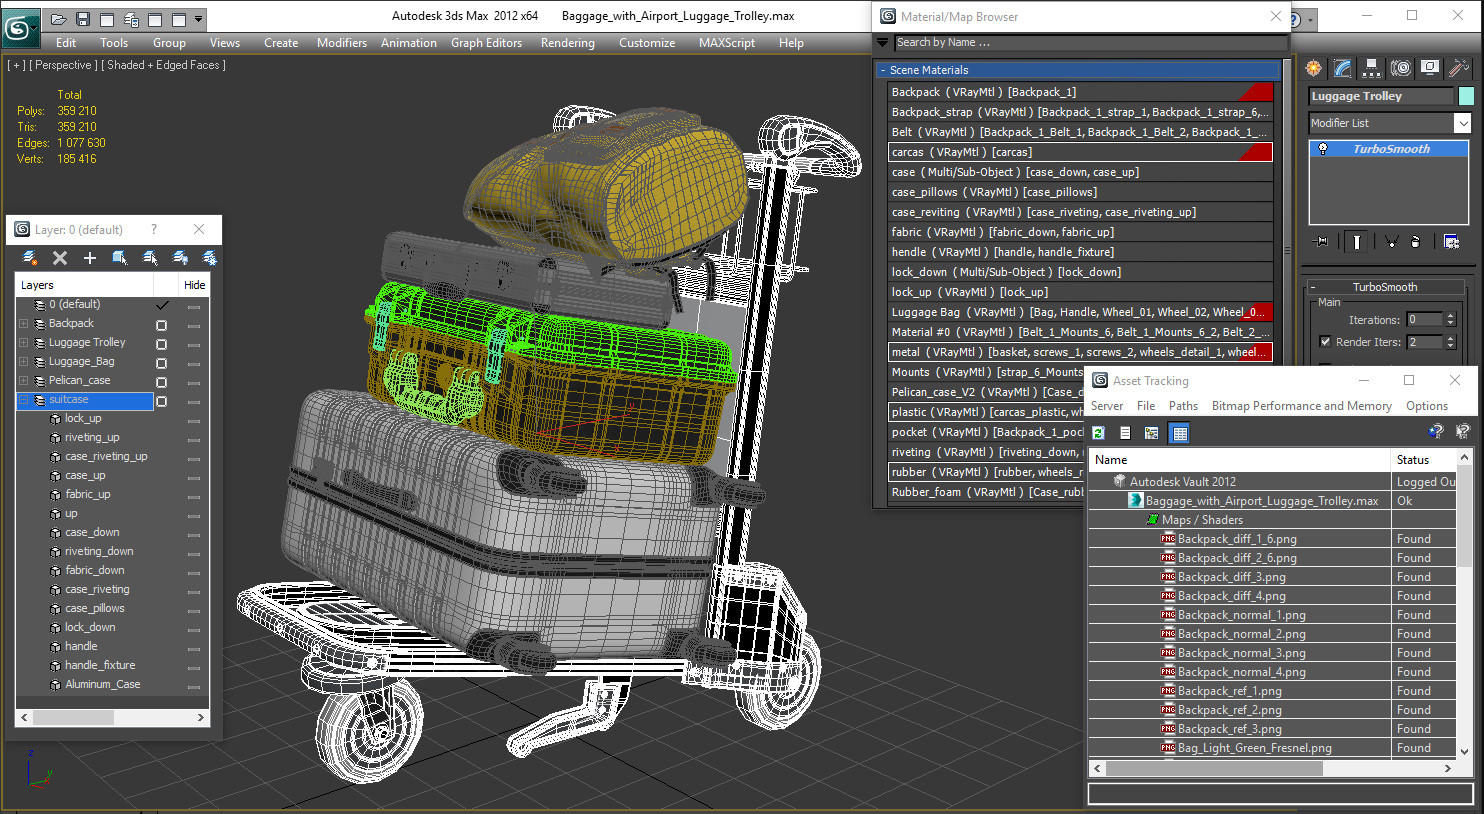Image resolution: width=1484 pixels, height=814 pixels.
Task: Open the Hierarchy command panel tab
Action: click(x=1372, y=68)
